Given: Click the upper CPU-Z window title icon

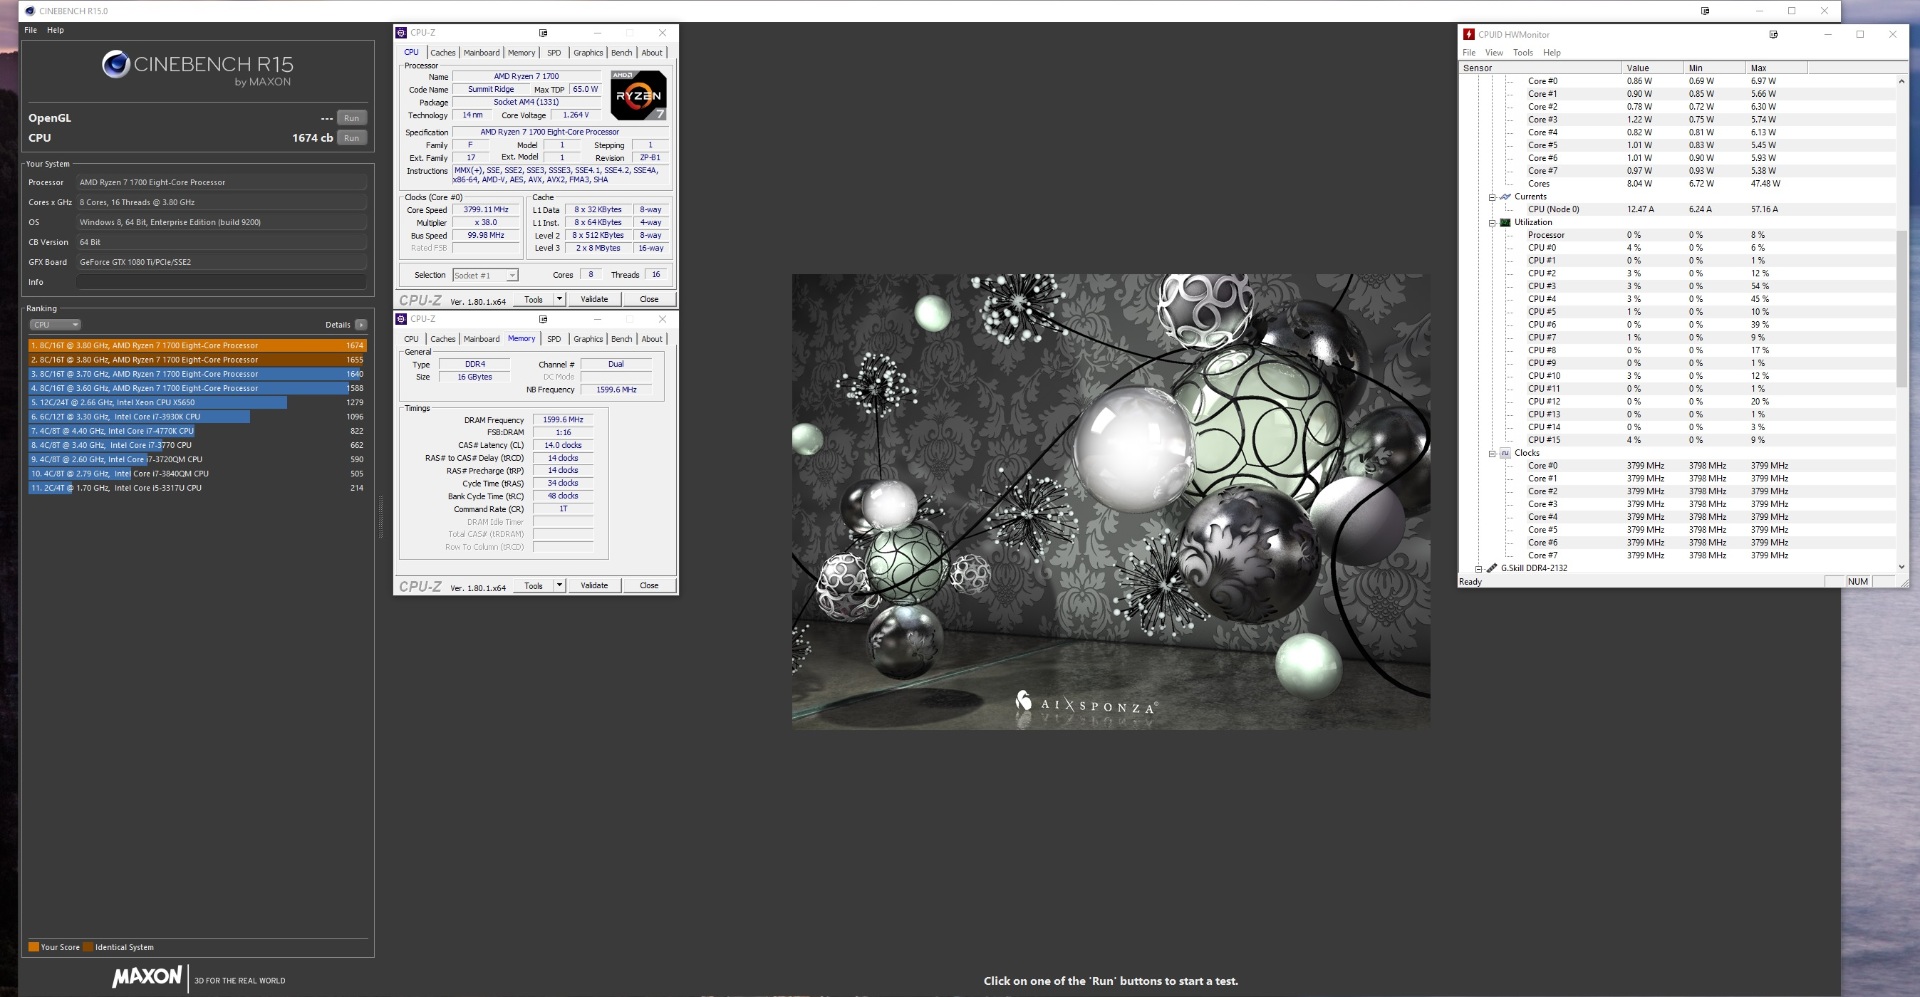Looking at the screenshot, I should (x=401, y=33).
